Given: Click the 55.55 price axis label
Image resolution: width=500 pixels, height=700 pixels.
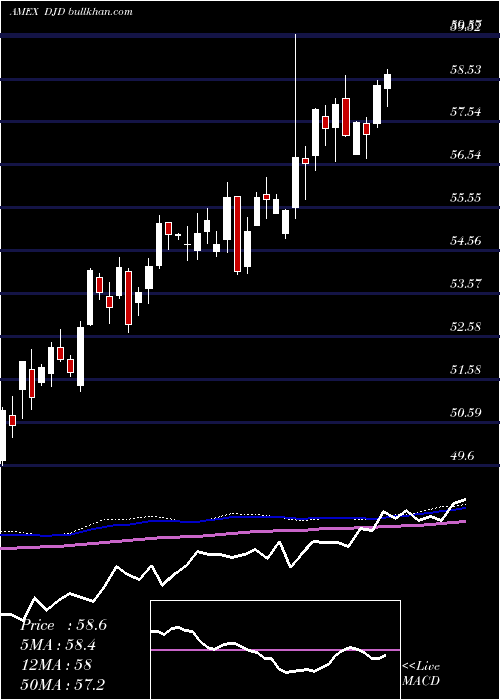Looking at the screenshot, I should tap(466, 198).
